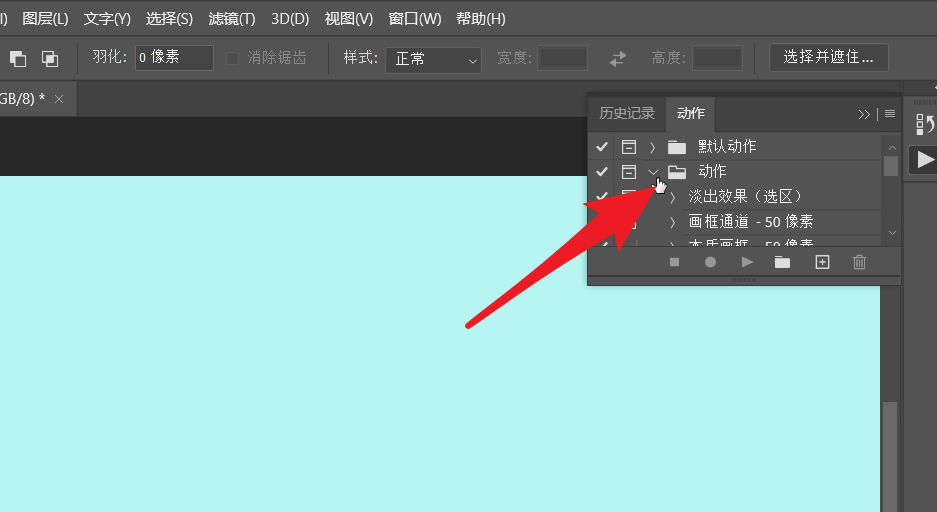
Task: Toggle checkmark for 默认动作 set
Action: (x=602, y=147)
